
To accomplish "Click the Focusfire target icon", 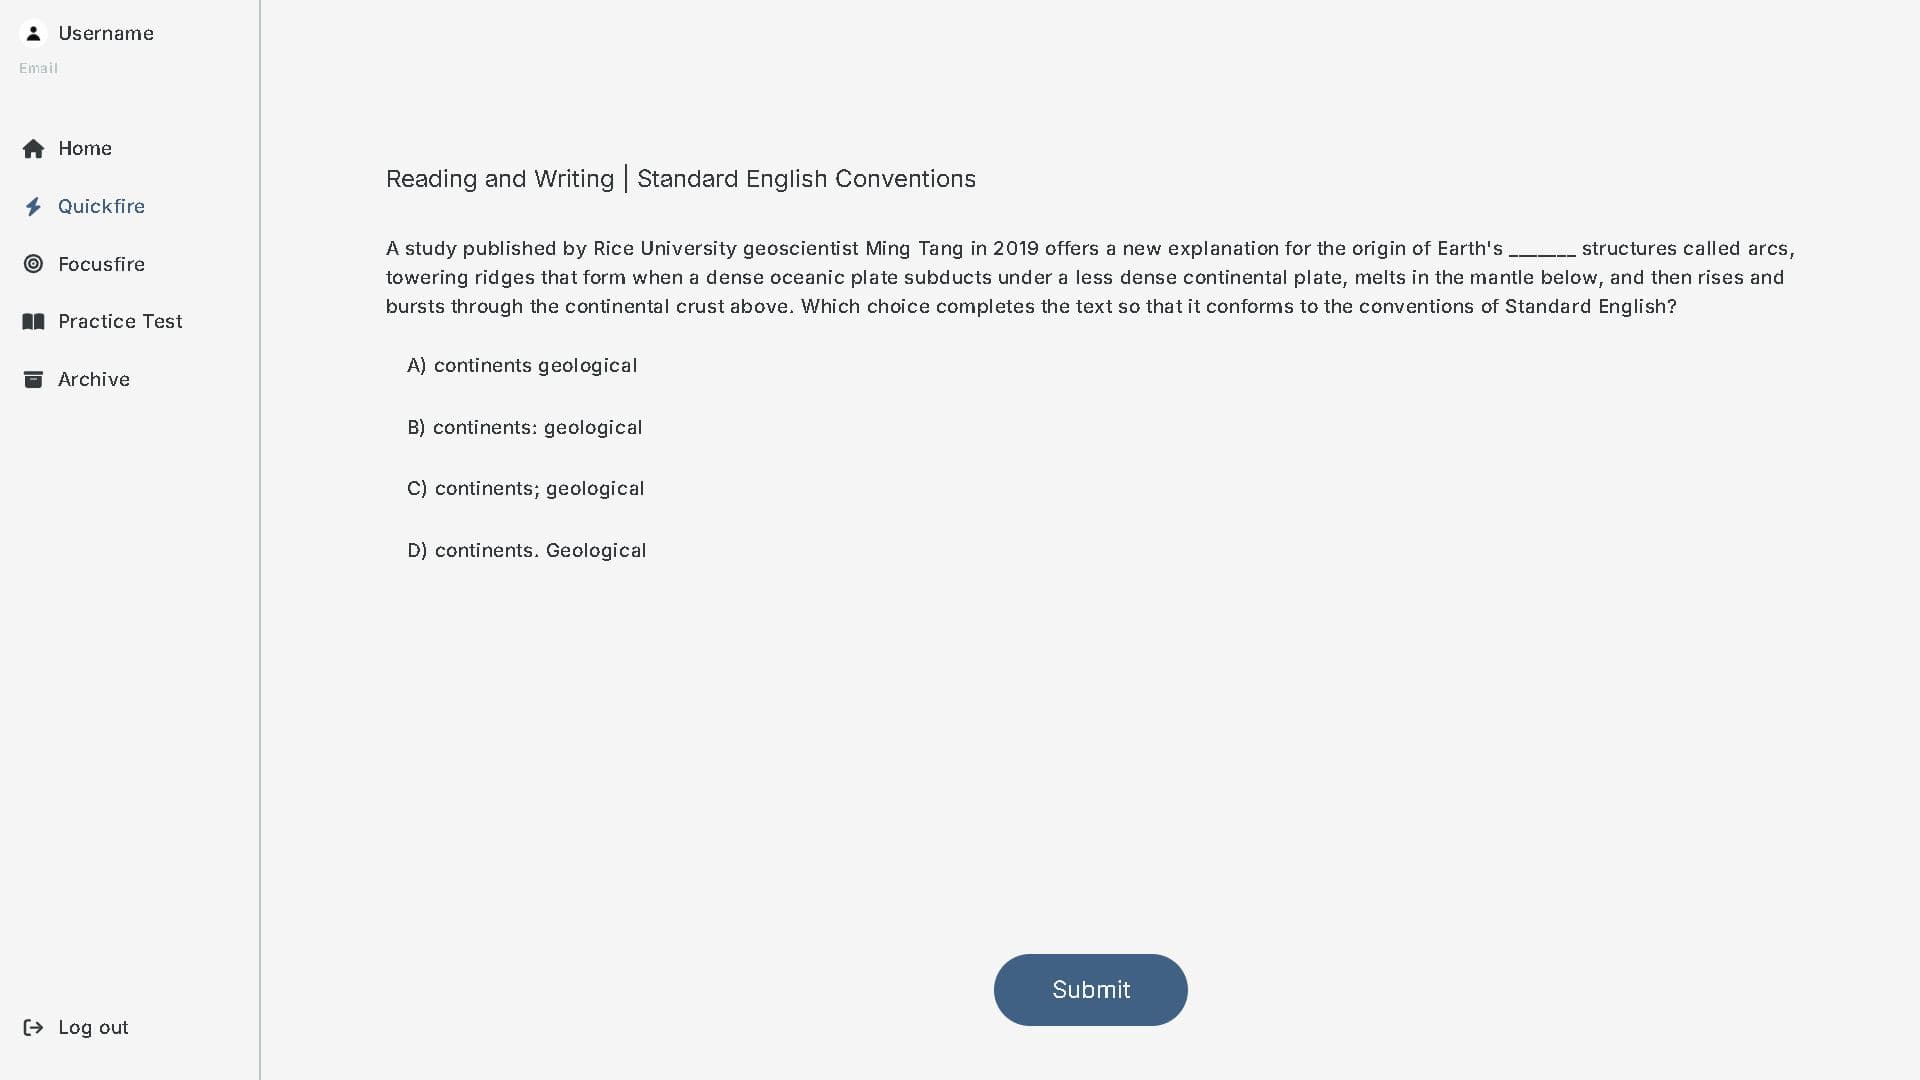I will (33, 264).
